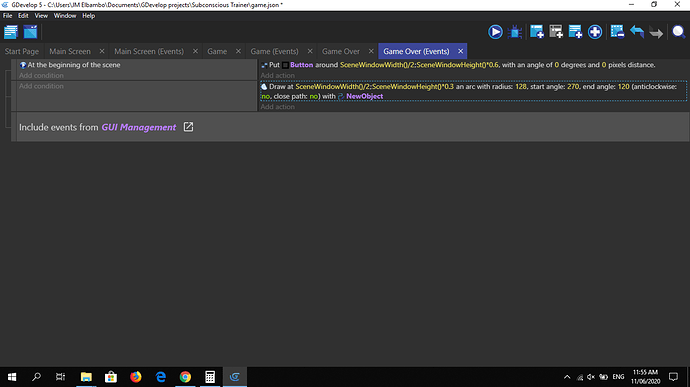The width and height of the screenshot is (690, 387).
Task: Open Calculator from taskbar
Action: (x=210, y=377)
